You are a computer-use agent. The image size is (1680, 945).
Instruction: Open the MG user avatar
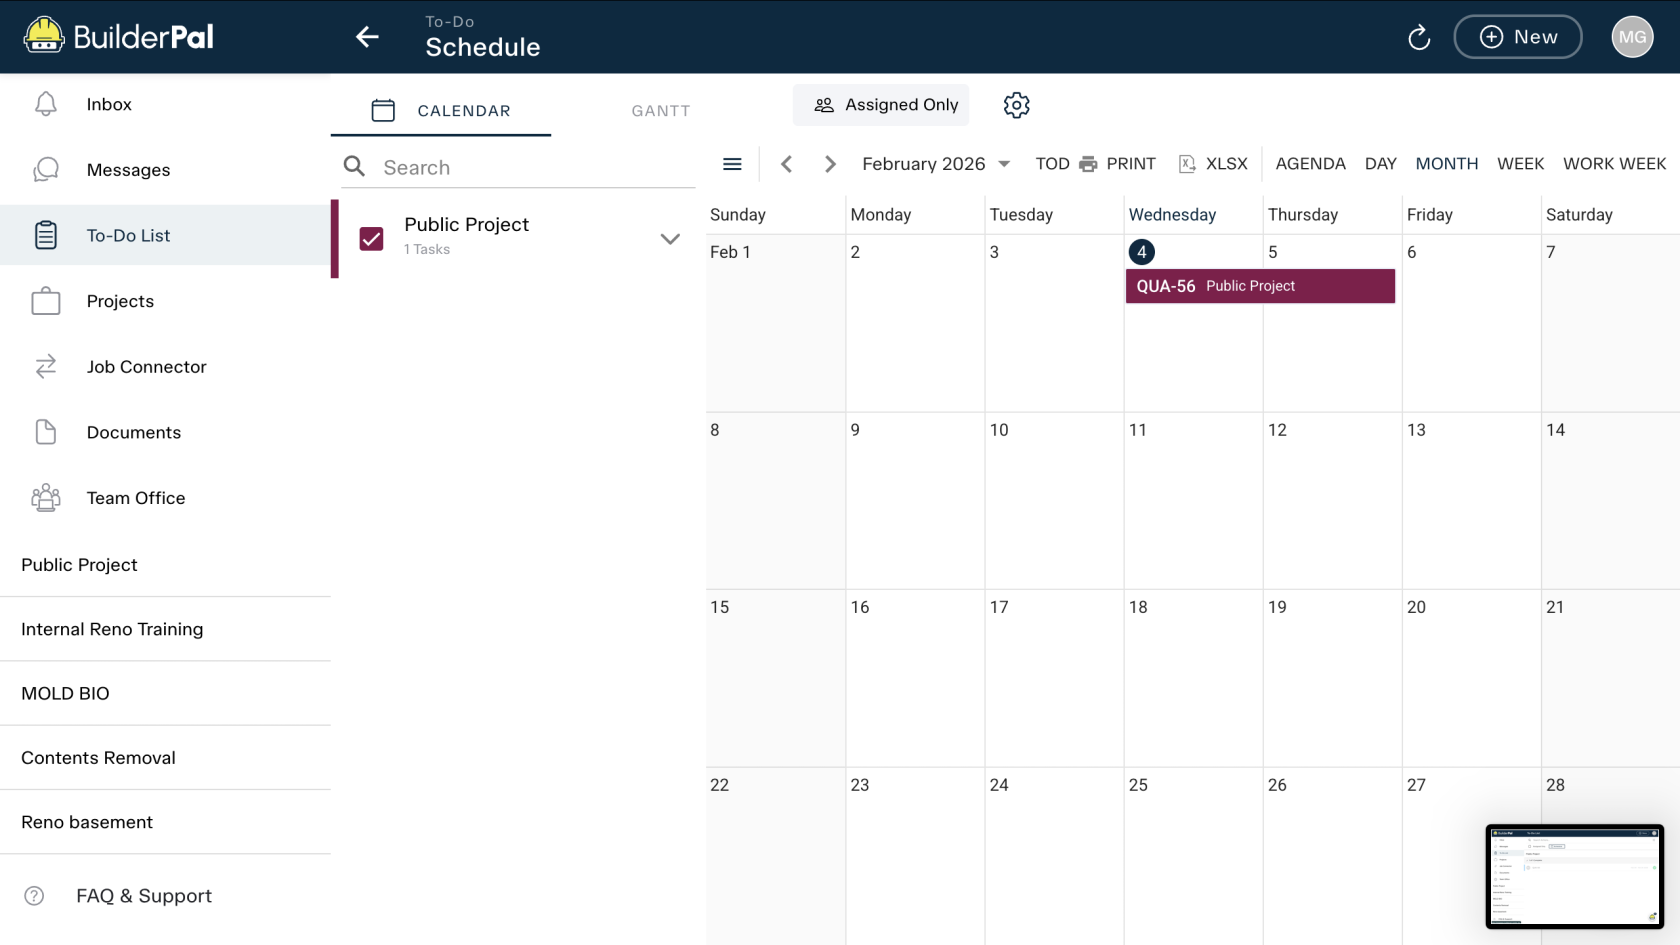pyautogui.click(x=1631, y=37)
